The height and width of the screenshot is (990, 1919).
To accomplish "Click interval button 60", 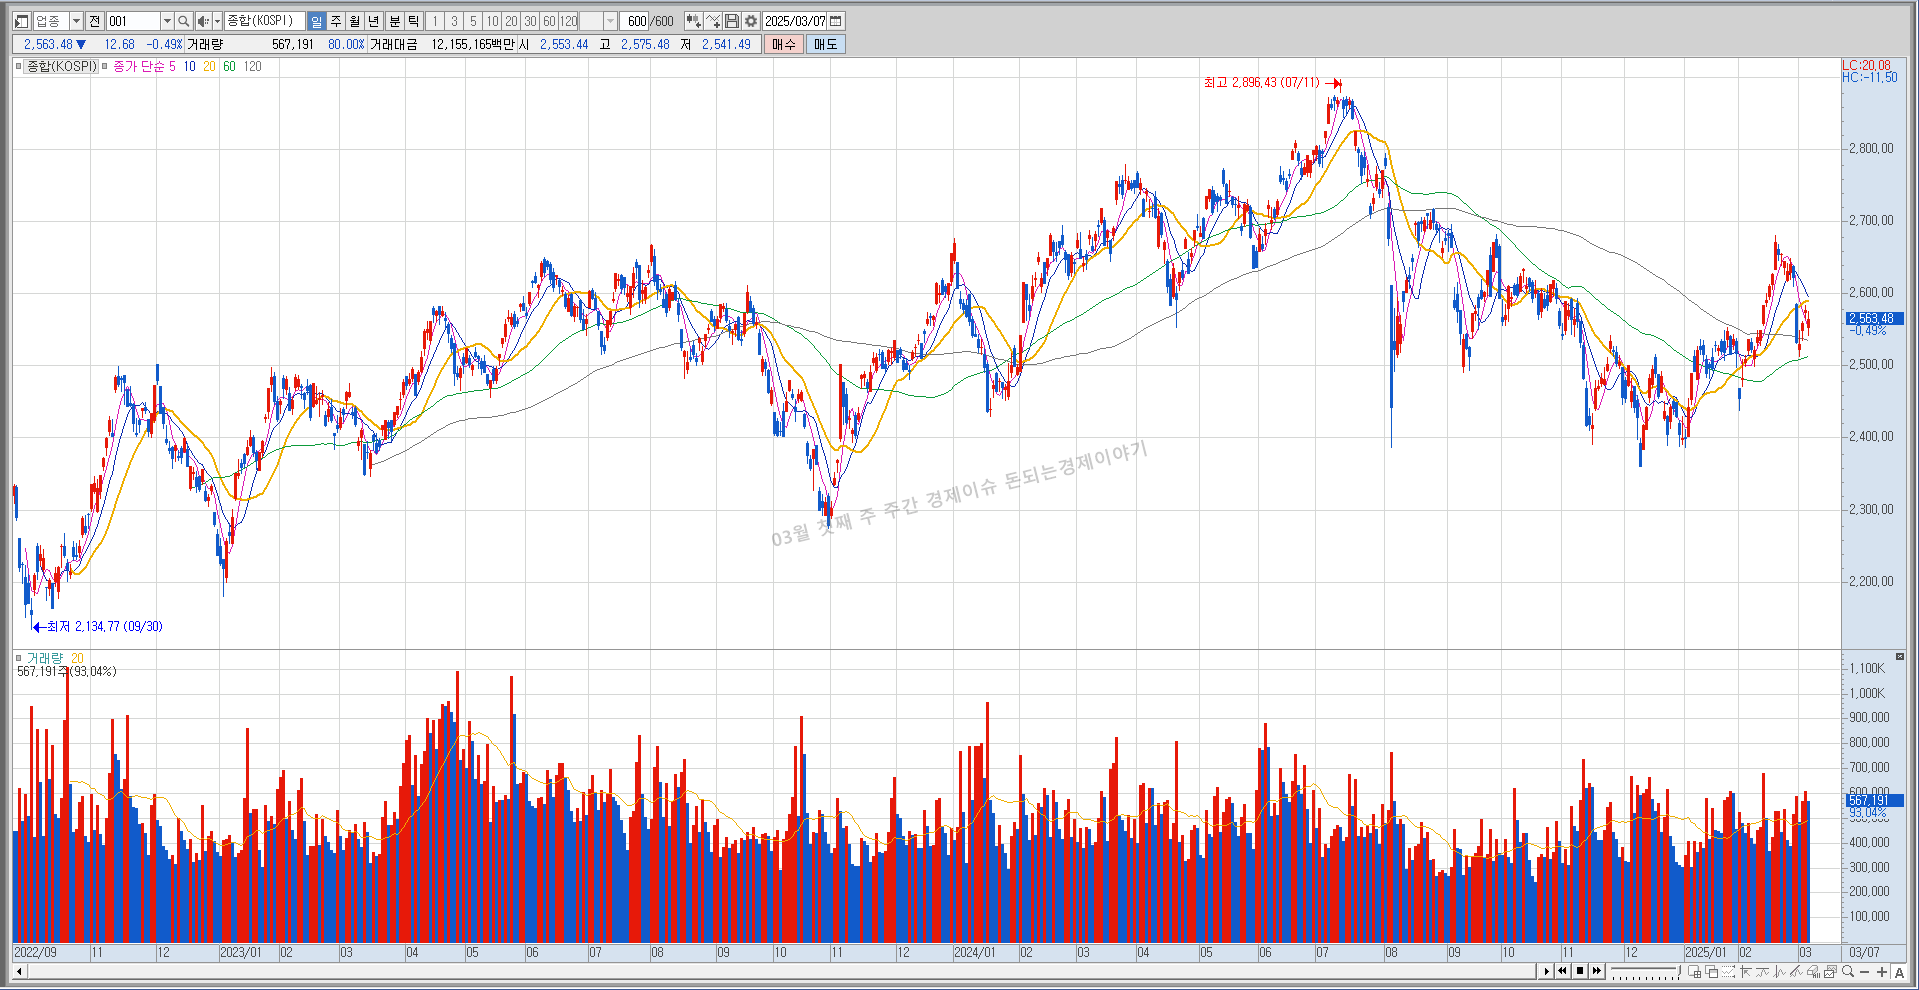I will [x=549, y=21].
